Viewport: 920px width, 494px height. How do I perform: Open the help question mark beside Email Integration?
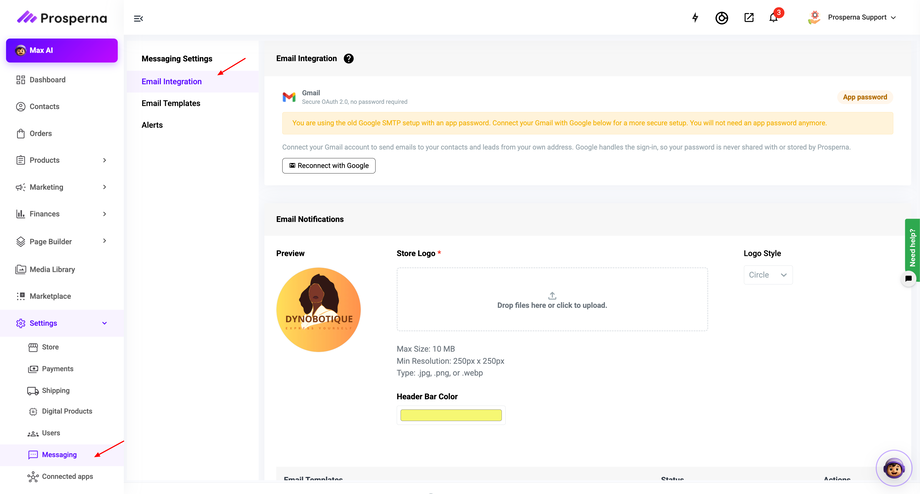pos(349,59)
